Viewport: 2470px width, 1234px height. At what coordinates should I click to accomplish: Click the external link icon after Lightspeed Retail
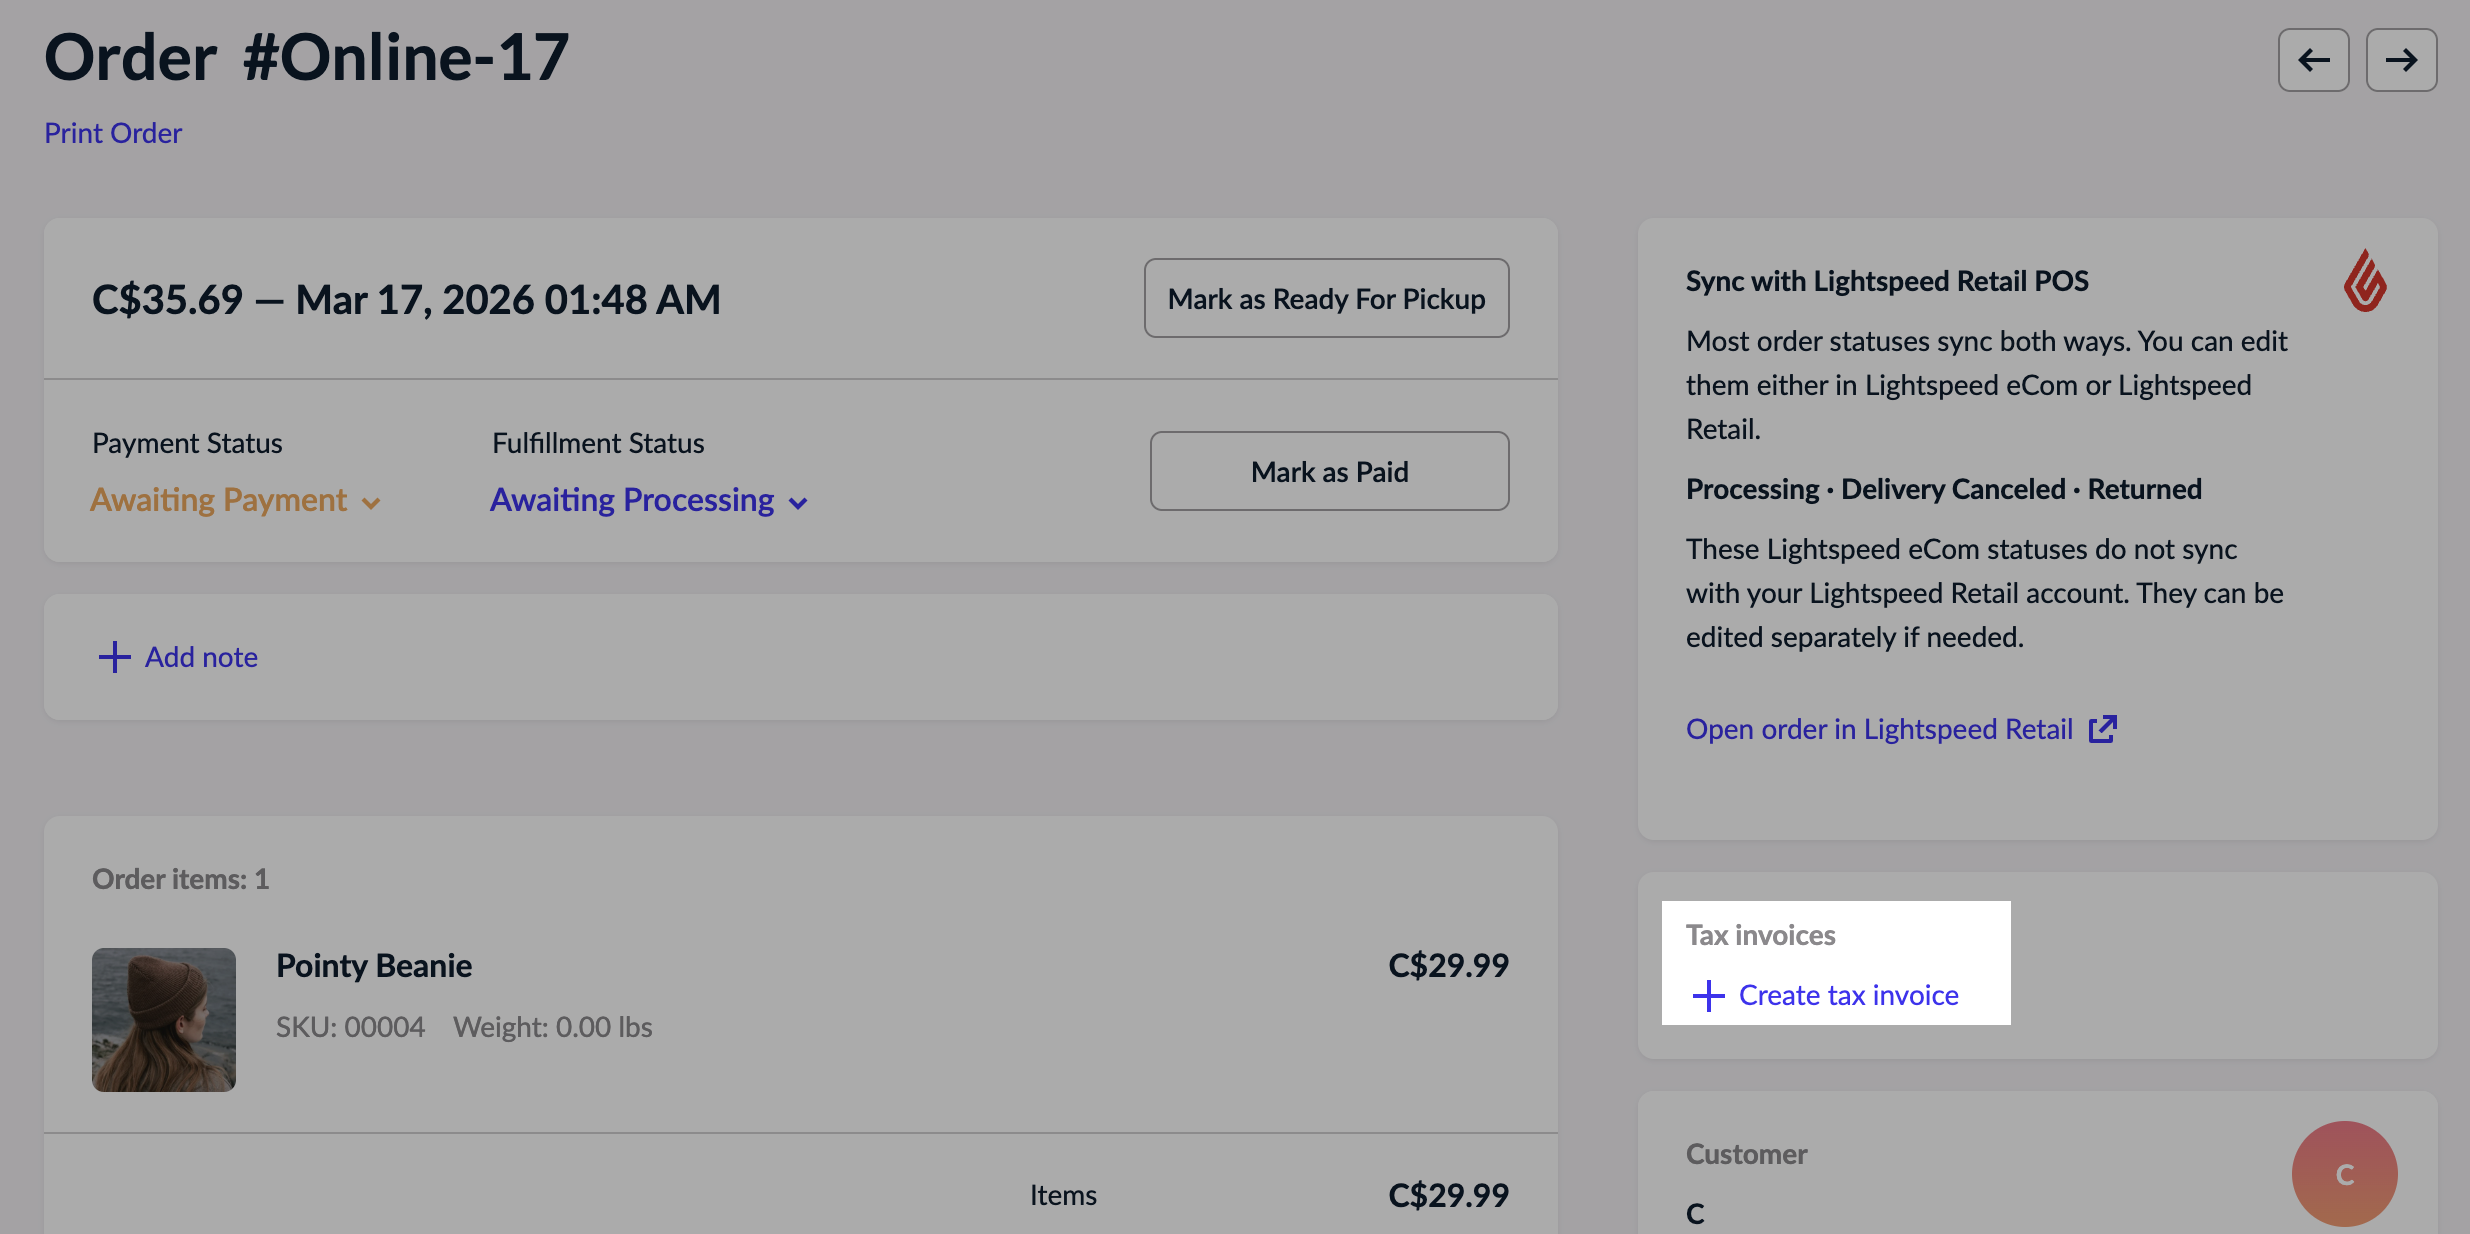[x=2103, y=729]
